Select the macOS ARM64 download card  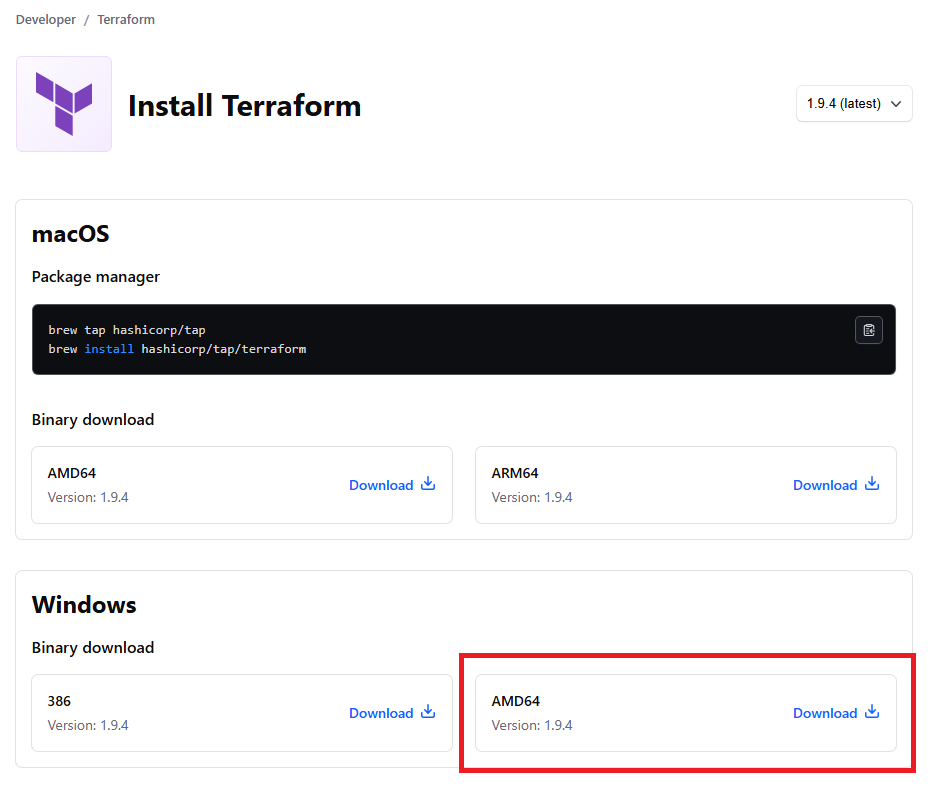click(686, 485)
